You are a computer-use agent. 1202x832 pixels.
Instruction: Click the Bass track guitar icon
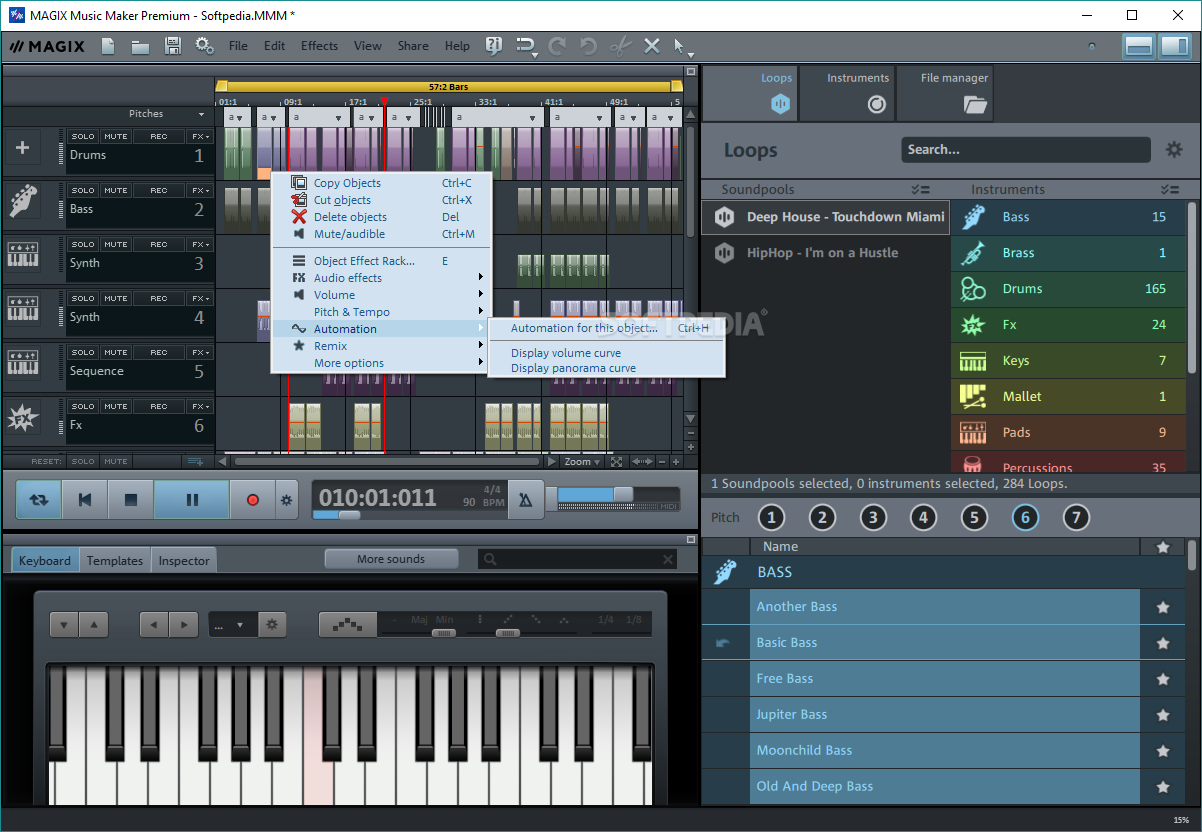(x=23, y=201)
